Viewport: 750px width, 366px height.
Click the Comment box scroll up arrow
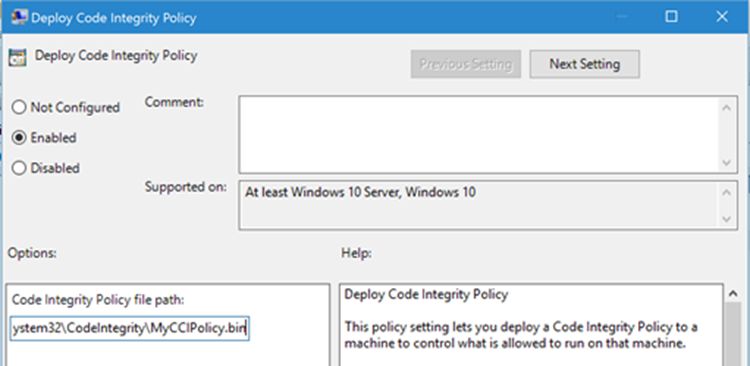pos(727,108)
